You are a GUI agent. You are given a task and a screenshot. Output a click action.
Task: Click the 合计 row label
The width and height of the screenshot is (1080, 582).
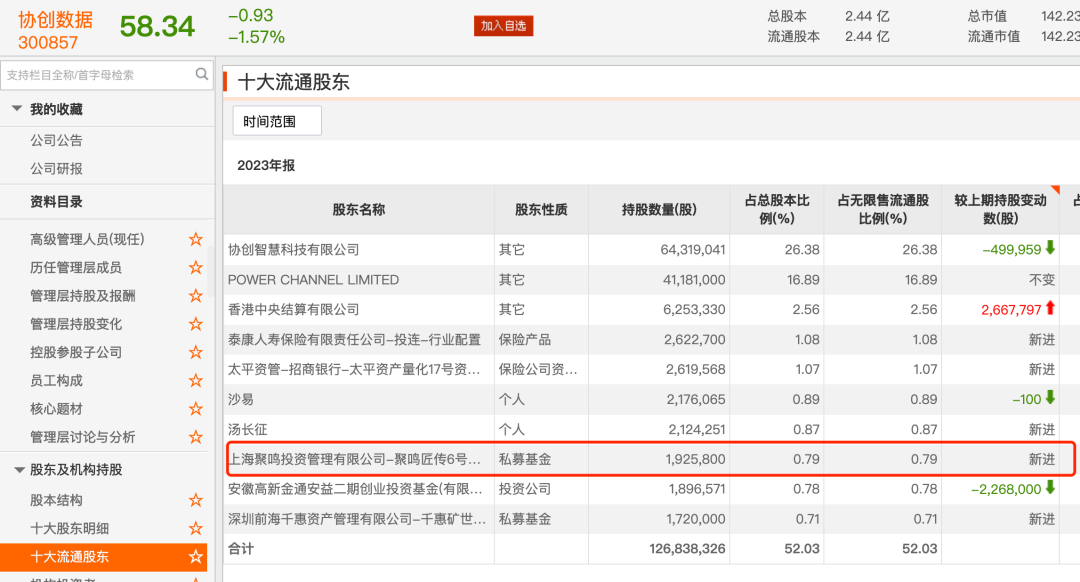(x=241, y=549)
